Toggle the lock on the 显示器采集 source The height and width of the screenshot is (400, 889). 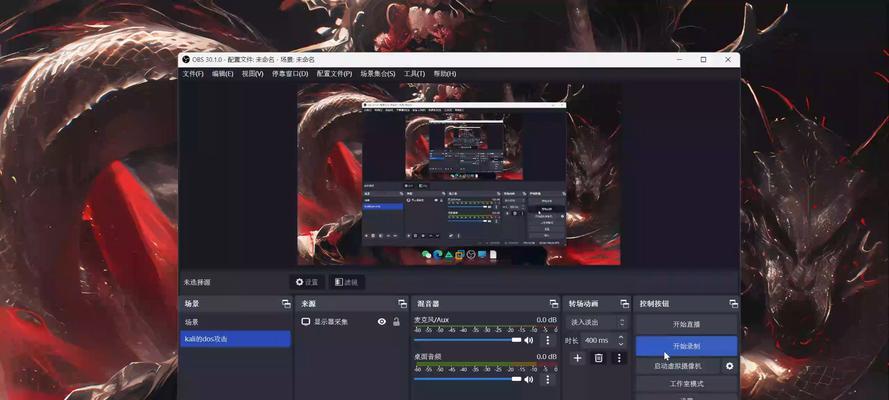click(396, 322)
